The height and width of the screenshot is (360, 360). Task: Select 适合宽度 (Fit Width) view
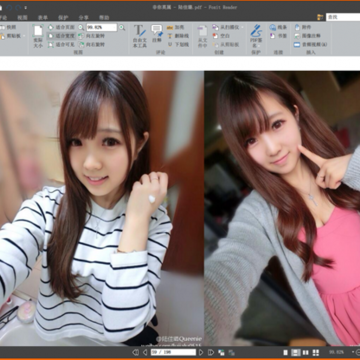click(x=61, y=36)
